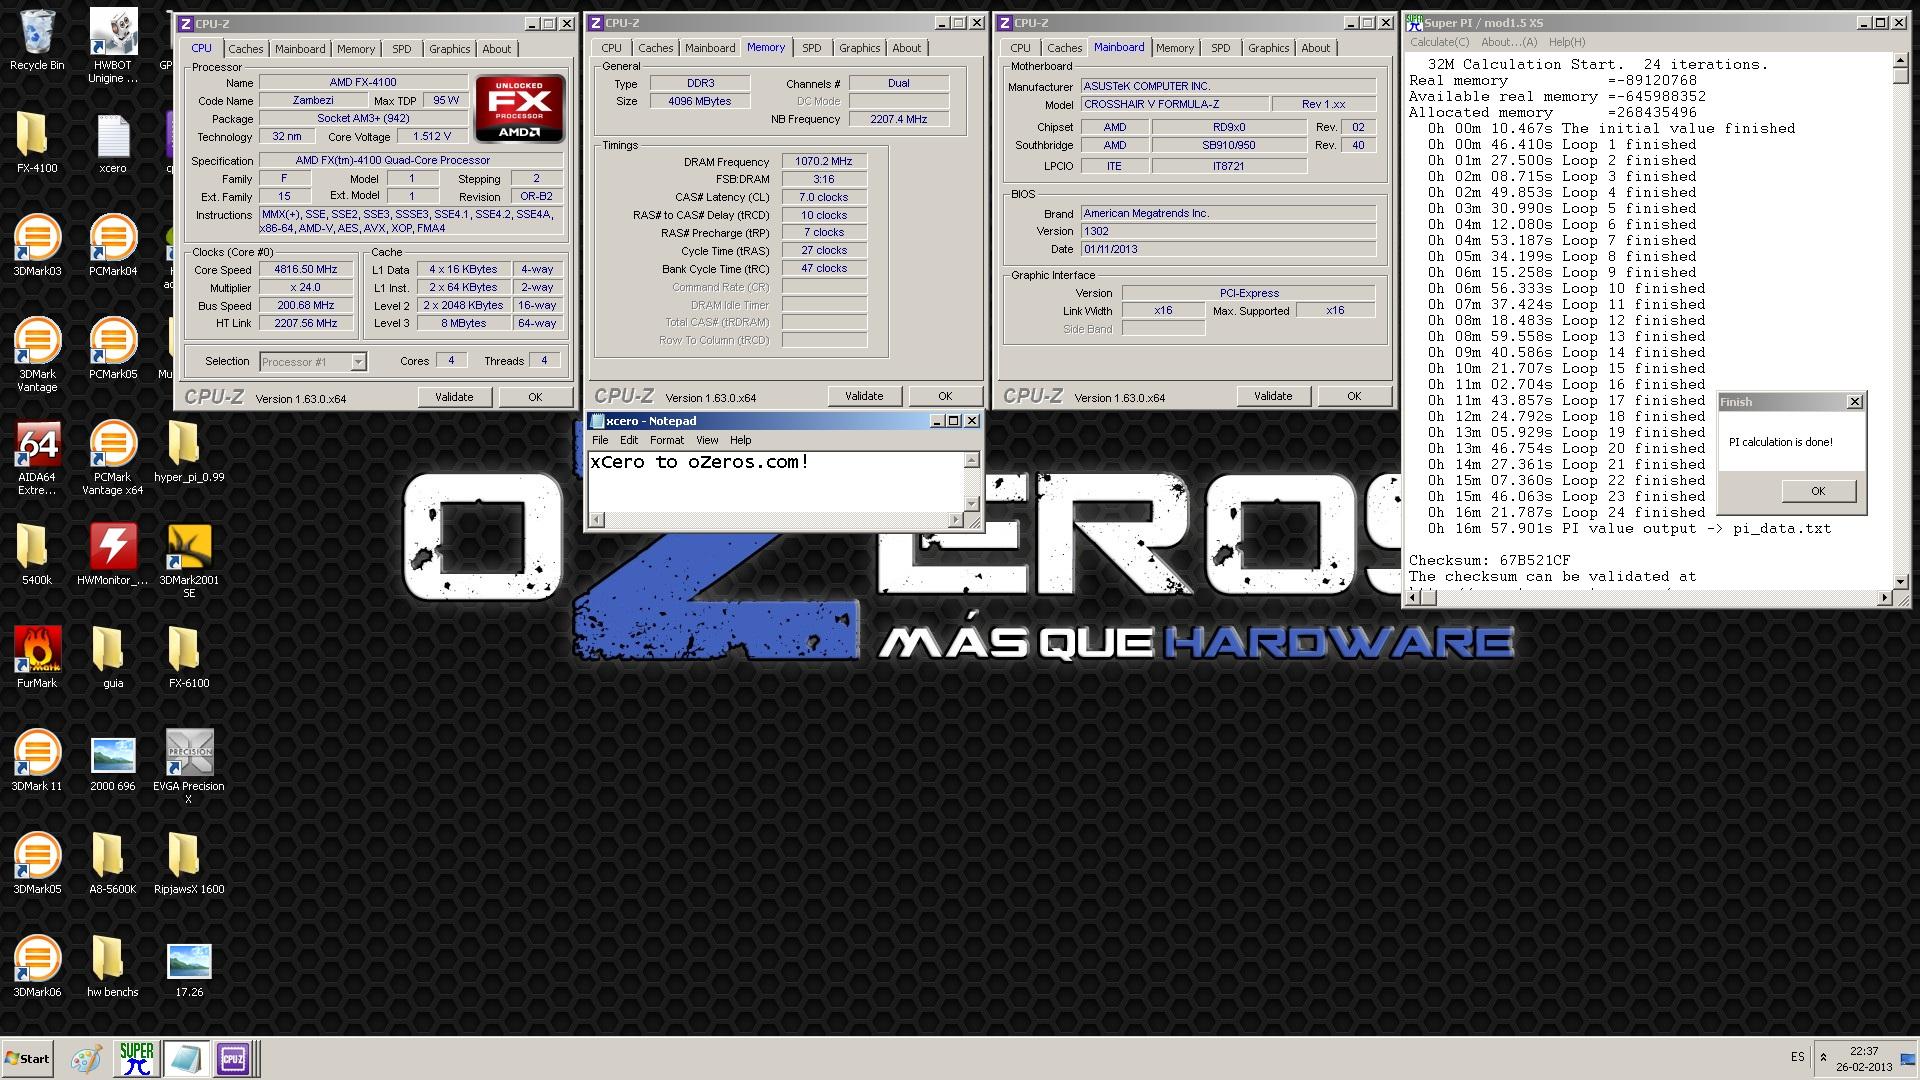Open the 17.26 image file
Viewport: 1920px width, 1080px height.
(189, 967)
